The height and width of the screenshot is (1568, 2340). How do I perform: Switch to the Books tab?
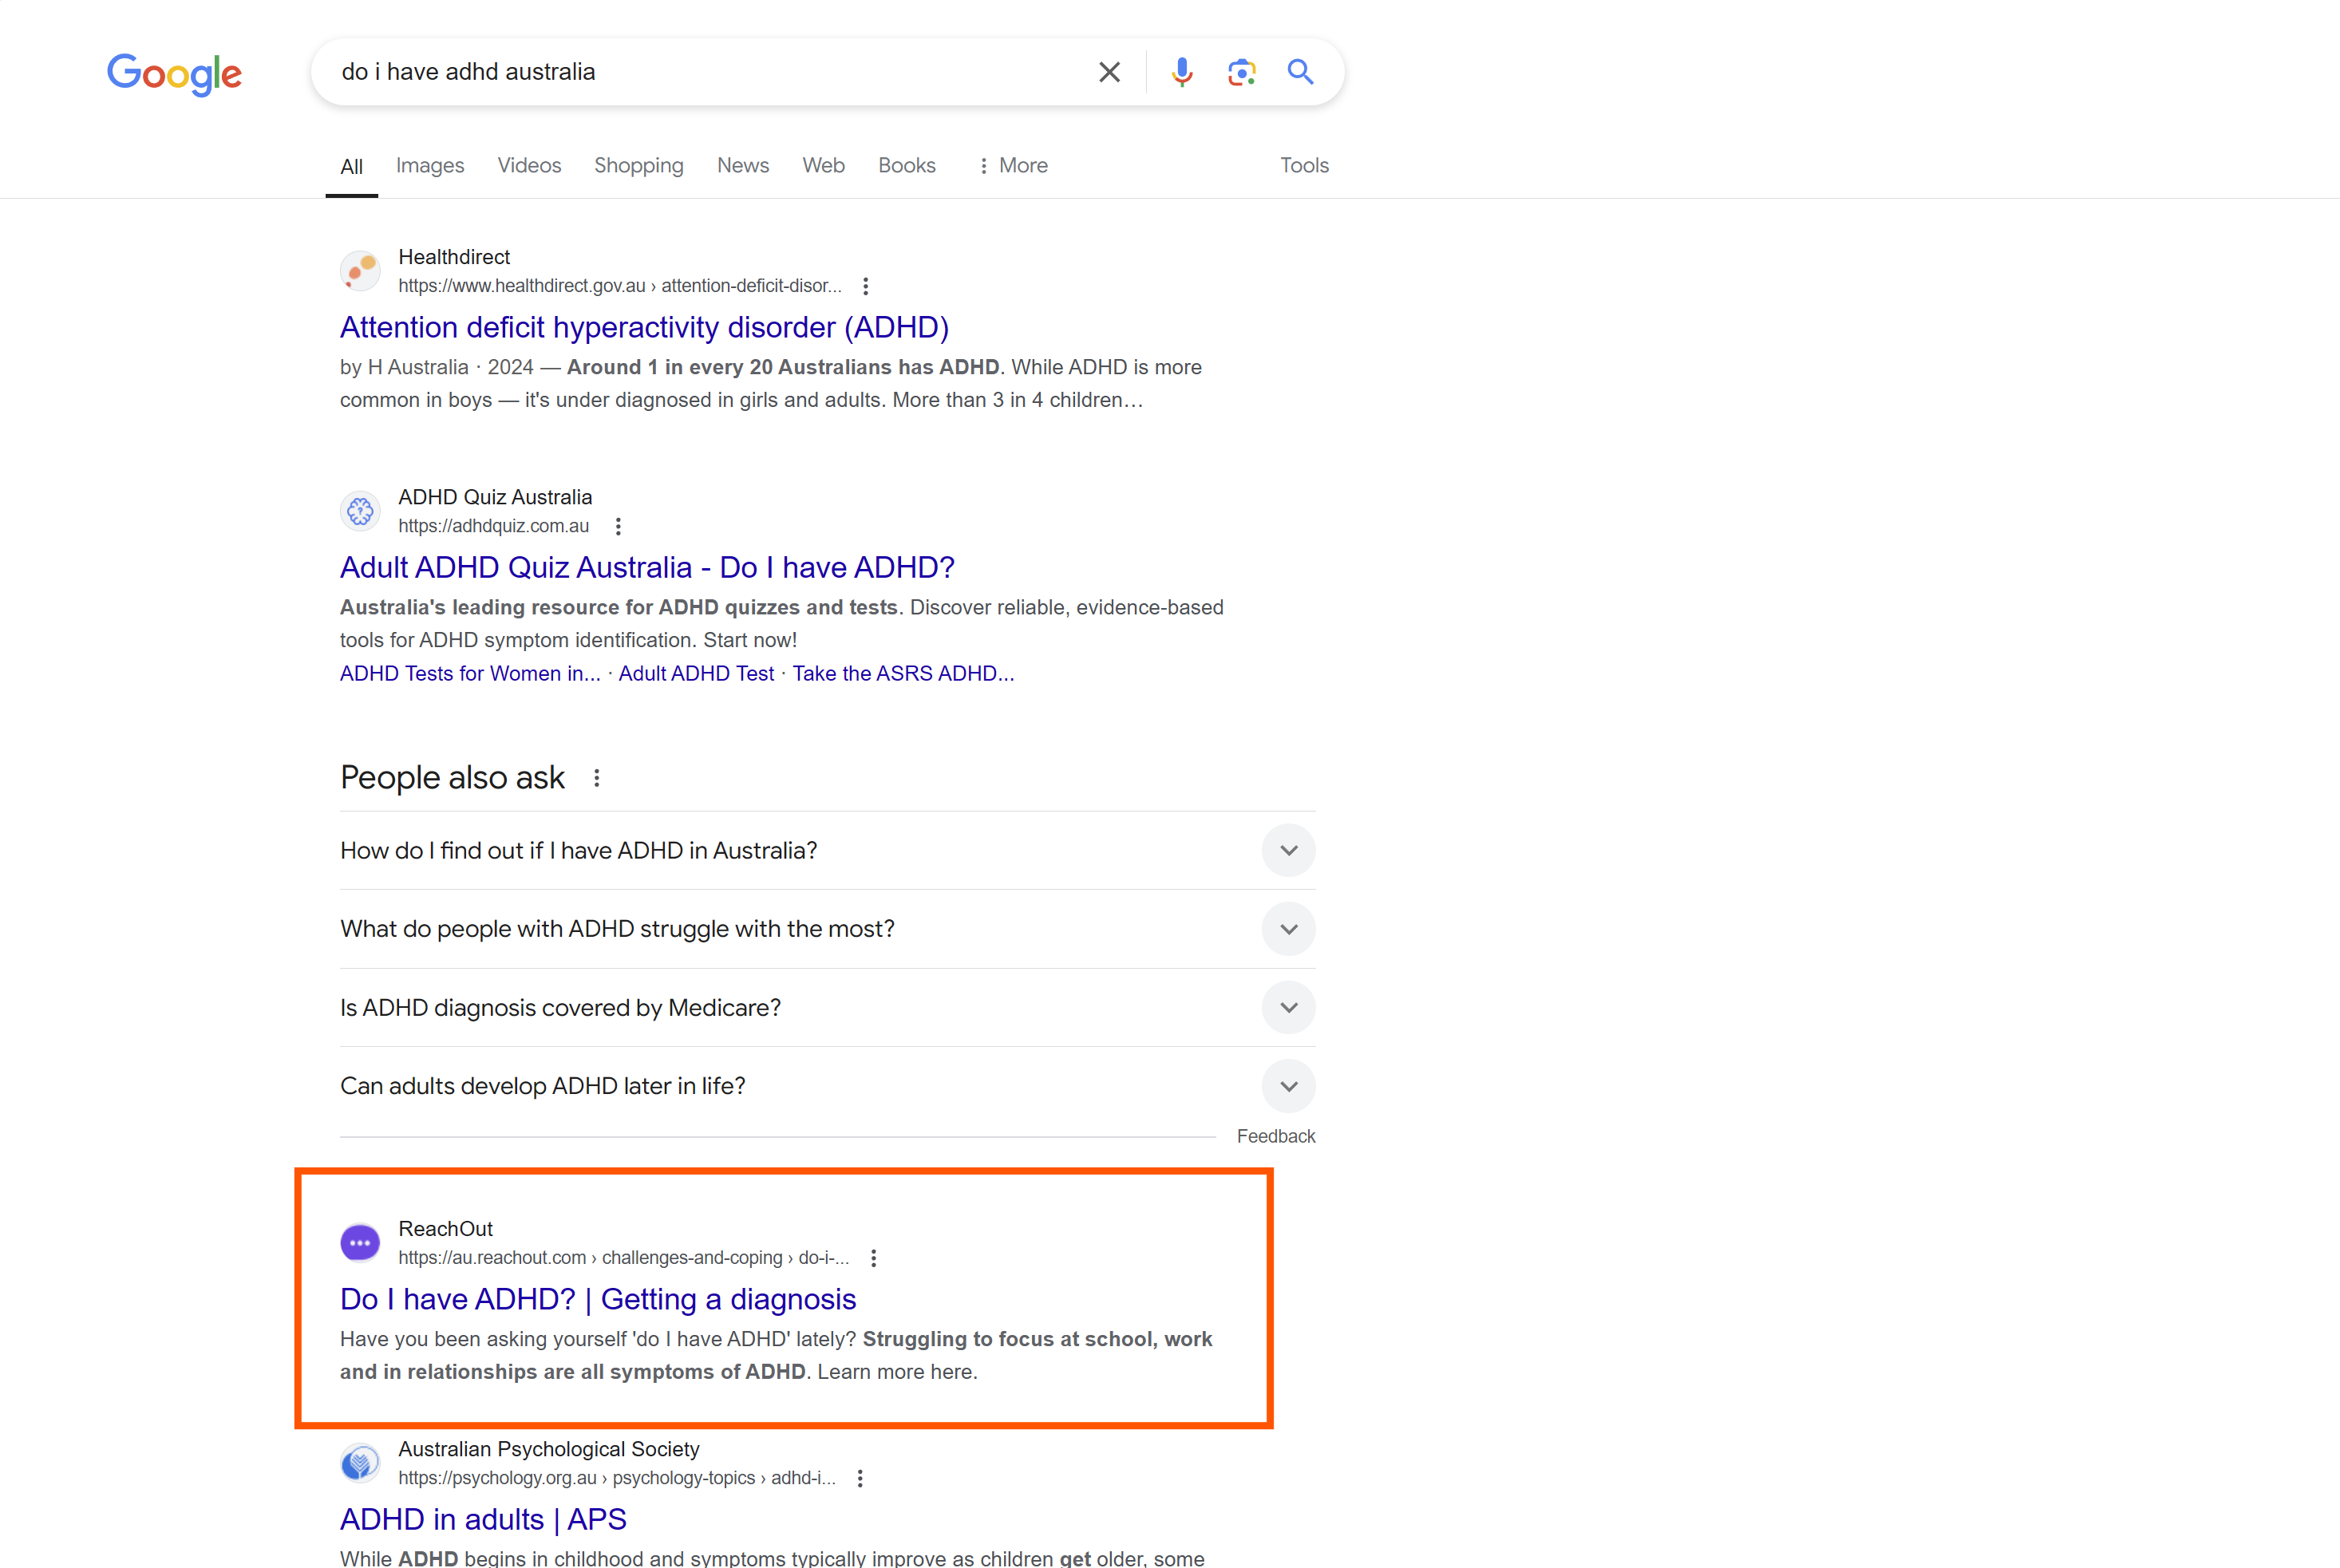pos(907,166)
